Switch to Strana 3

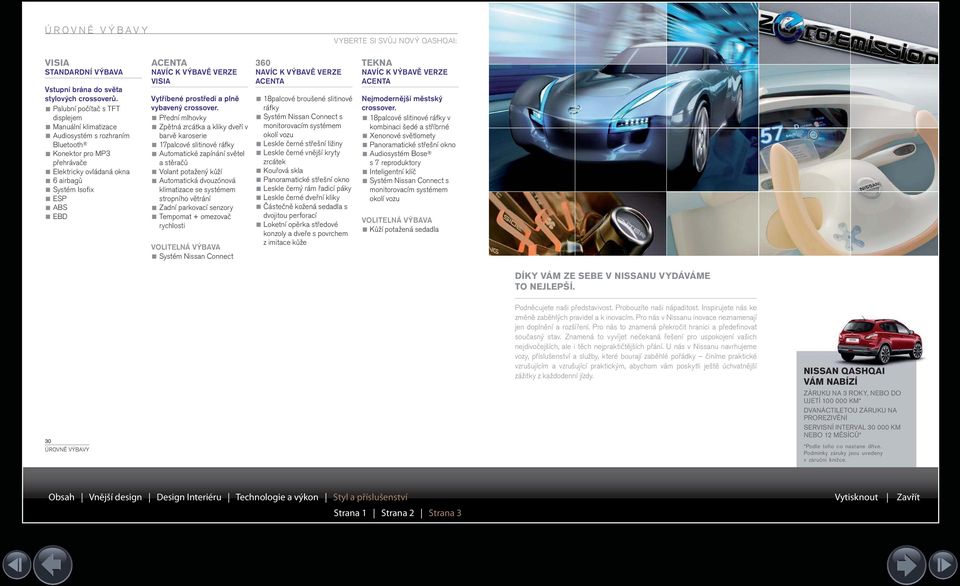[x=445, y=513]
